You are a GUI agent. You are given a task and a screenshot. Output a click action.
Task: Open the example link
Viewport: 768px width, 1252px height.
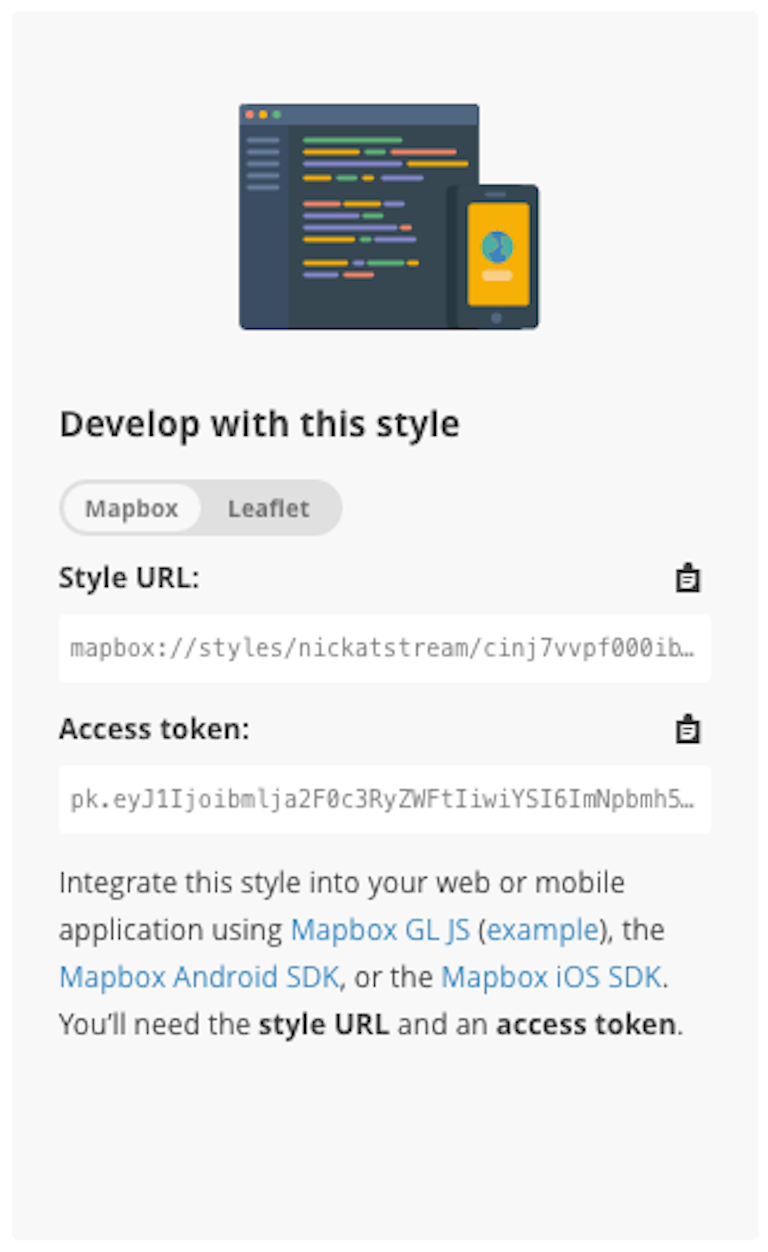542,930
